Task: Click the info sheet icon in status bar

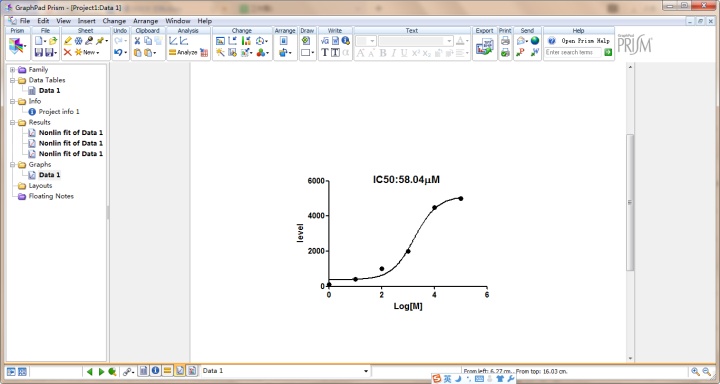Action: tap(155, 371)
